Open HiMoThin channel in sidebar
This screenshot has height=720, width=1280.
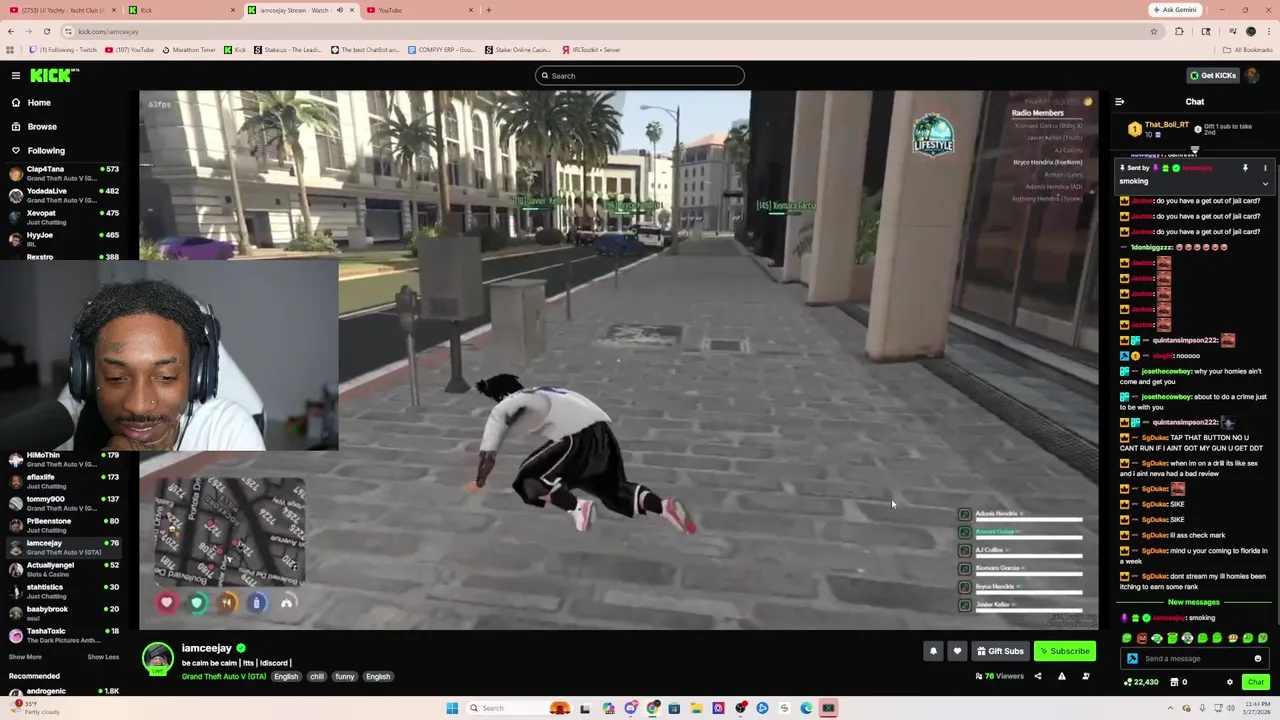pyautogui.click(x=62, y=459)
